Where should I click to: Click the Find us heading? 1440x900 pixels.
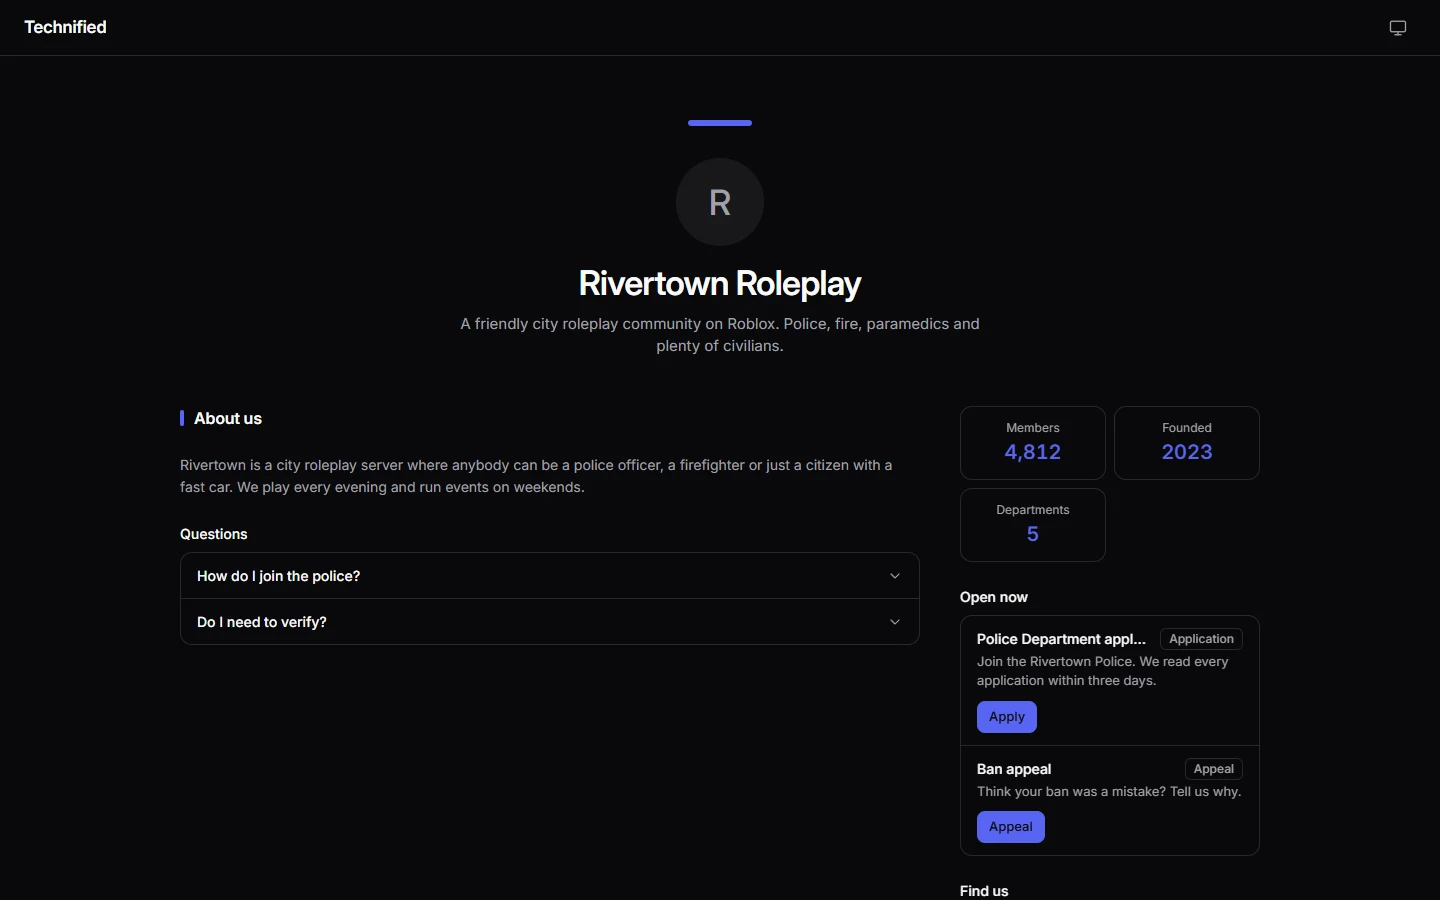984,891
